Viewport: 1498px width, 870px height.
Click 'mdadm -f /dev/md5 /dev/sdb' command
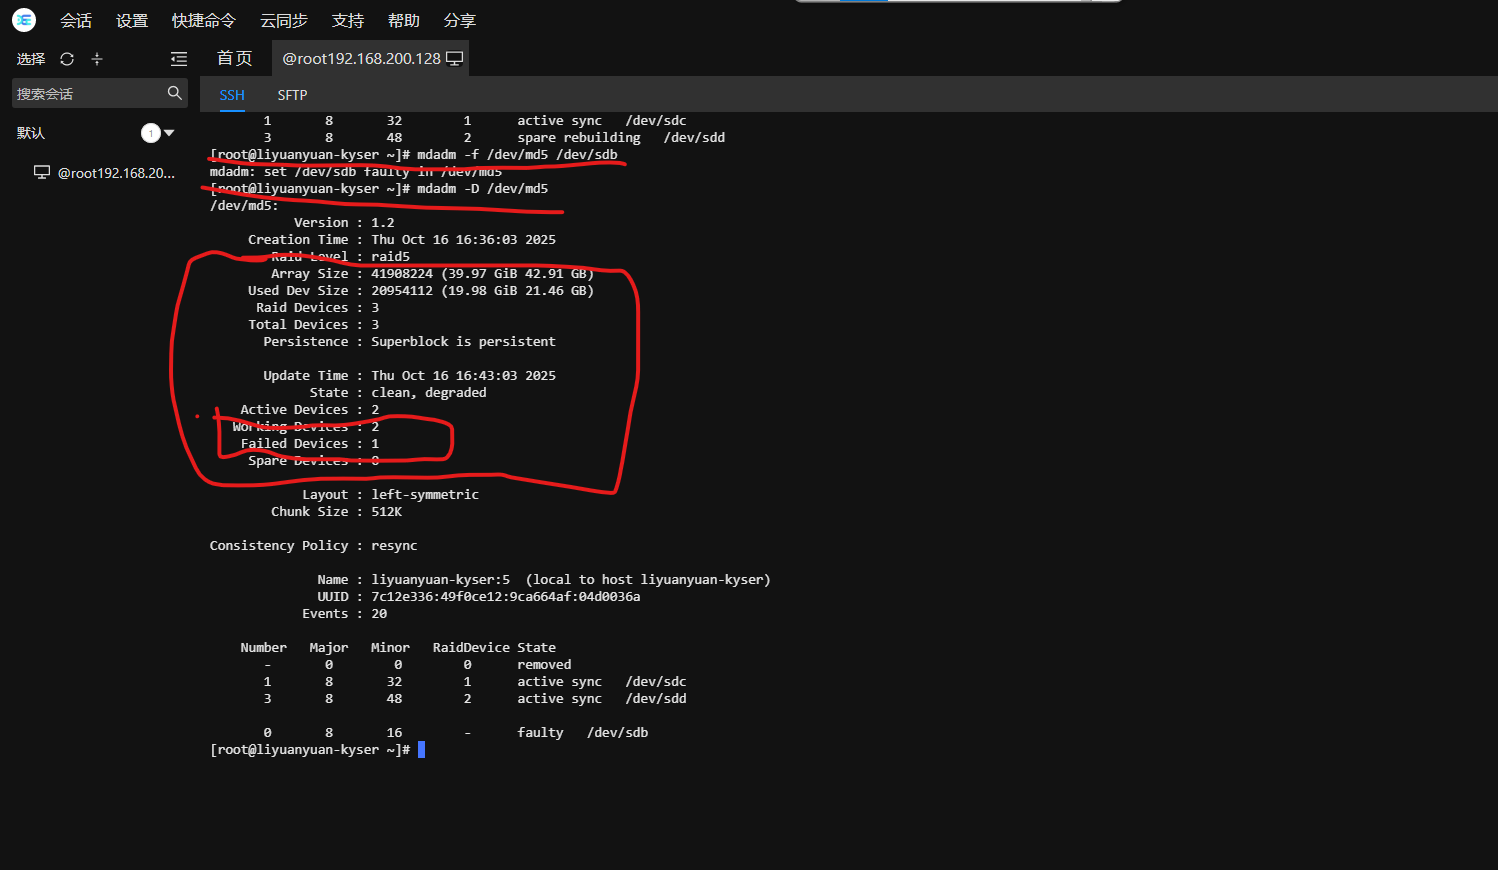pos(517,154)
